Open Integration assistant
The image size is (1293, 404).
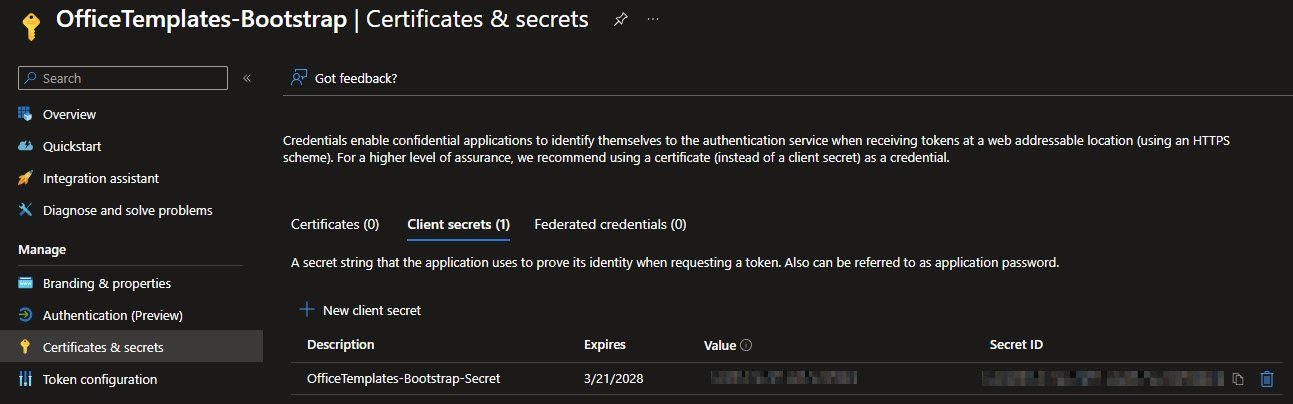click(100, 178)
